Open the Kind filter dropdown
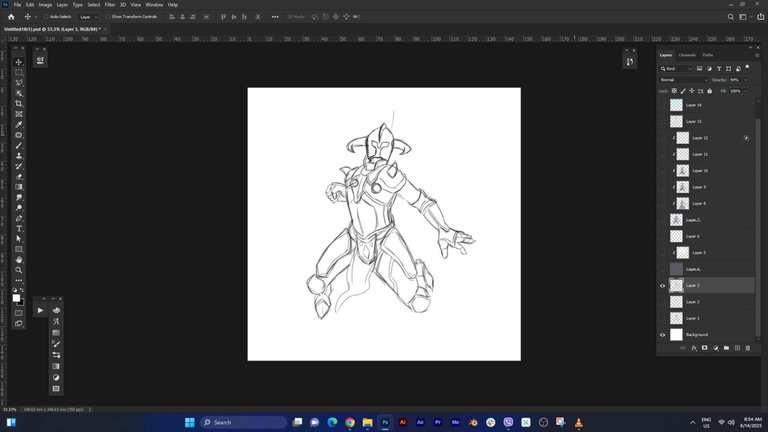This screenshot has height=432, width=768. (x=676, y=69)
